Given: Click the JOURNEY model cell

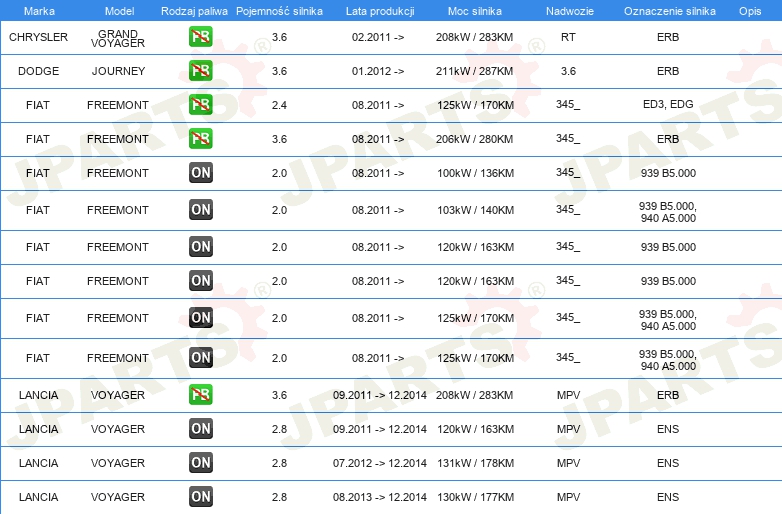Looking at the screenshot, I should (118, 71).
